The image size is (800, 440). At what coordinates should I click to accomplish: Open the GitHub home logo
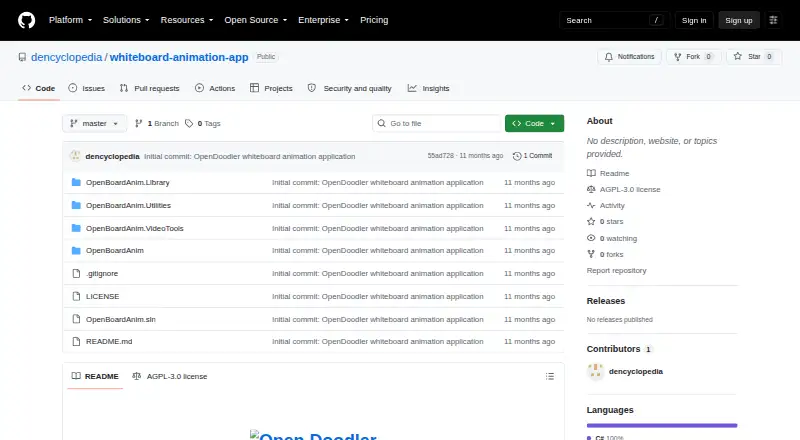[x=27, y=20]
